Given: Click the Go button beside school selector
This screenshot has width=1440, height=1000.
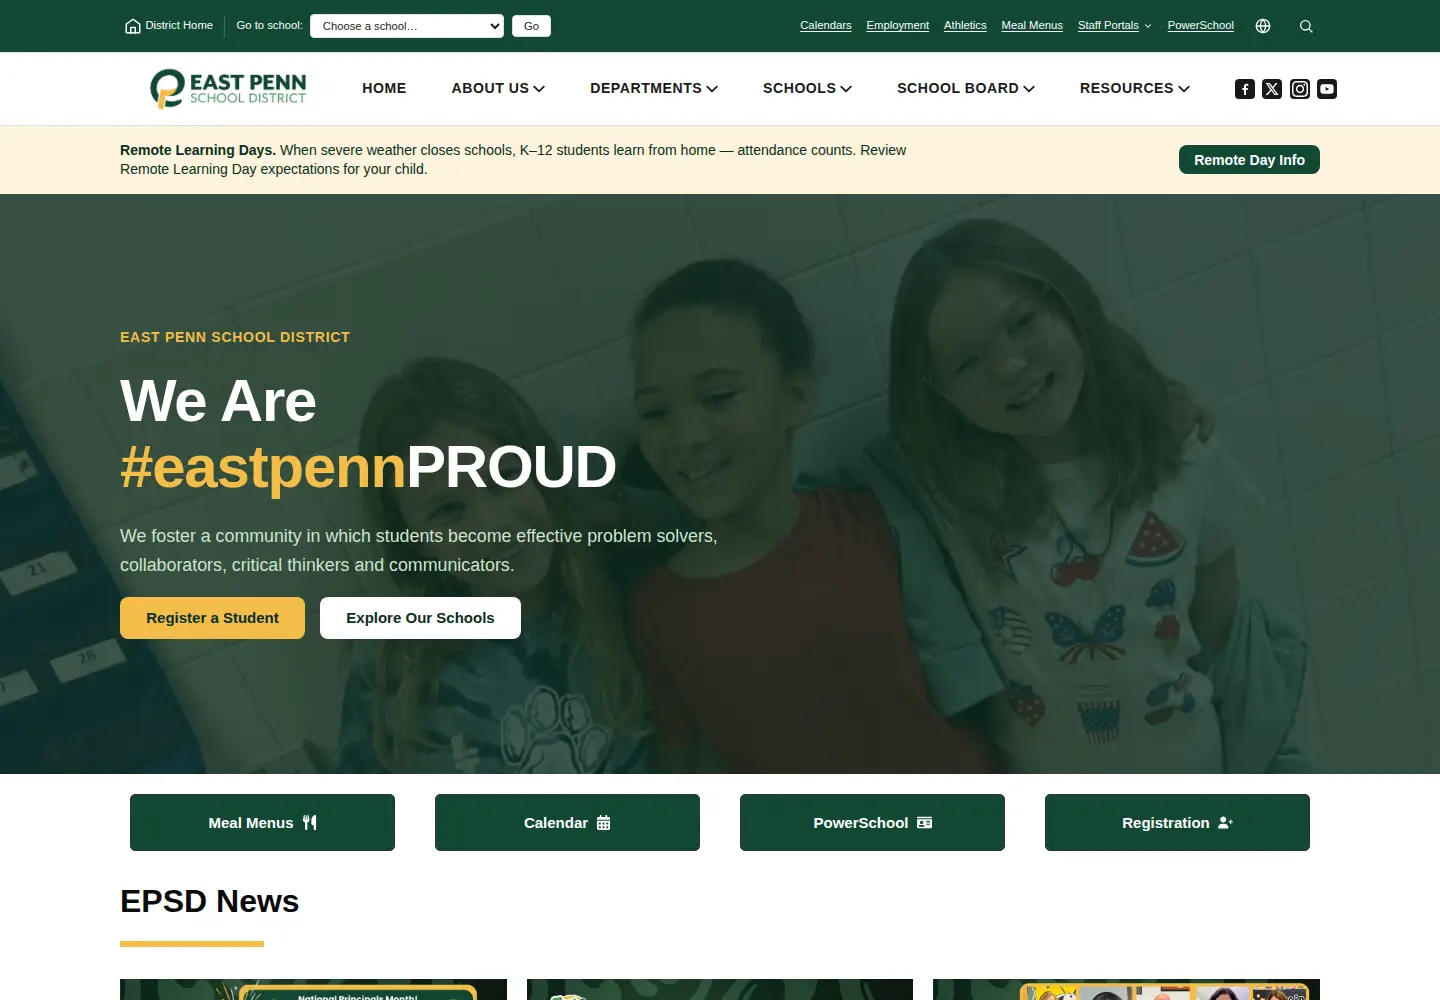Looking at the screenshot, I should click(x=531, y=26).
